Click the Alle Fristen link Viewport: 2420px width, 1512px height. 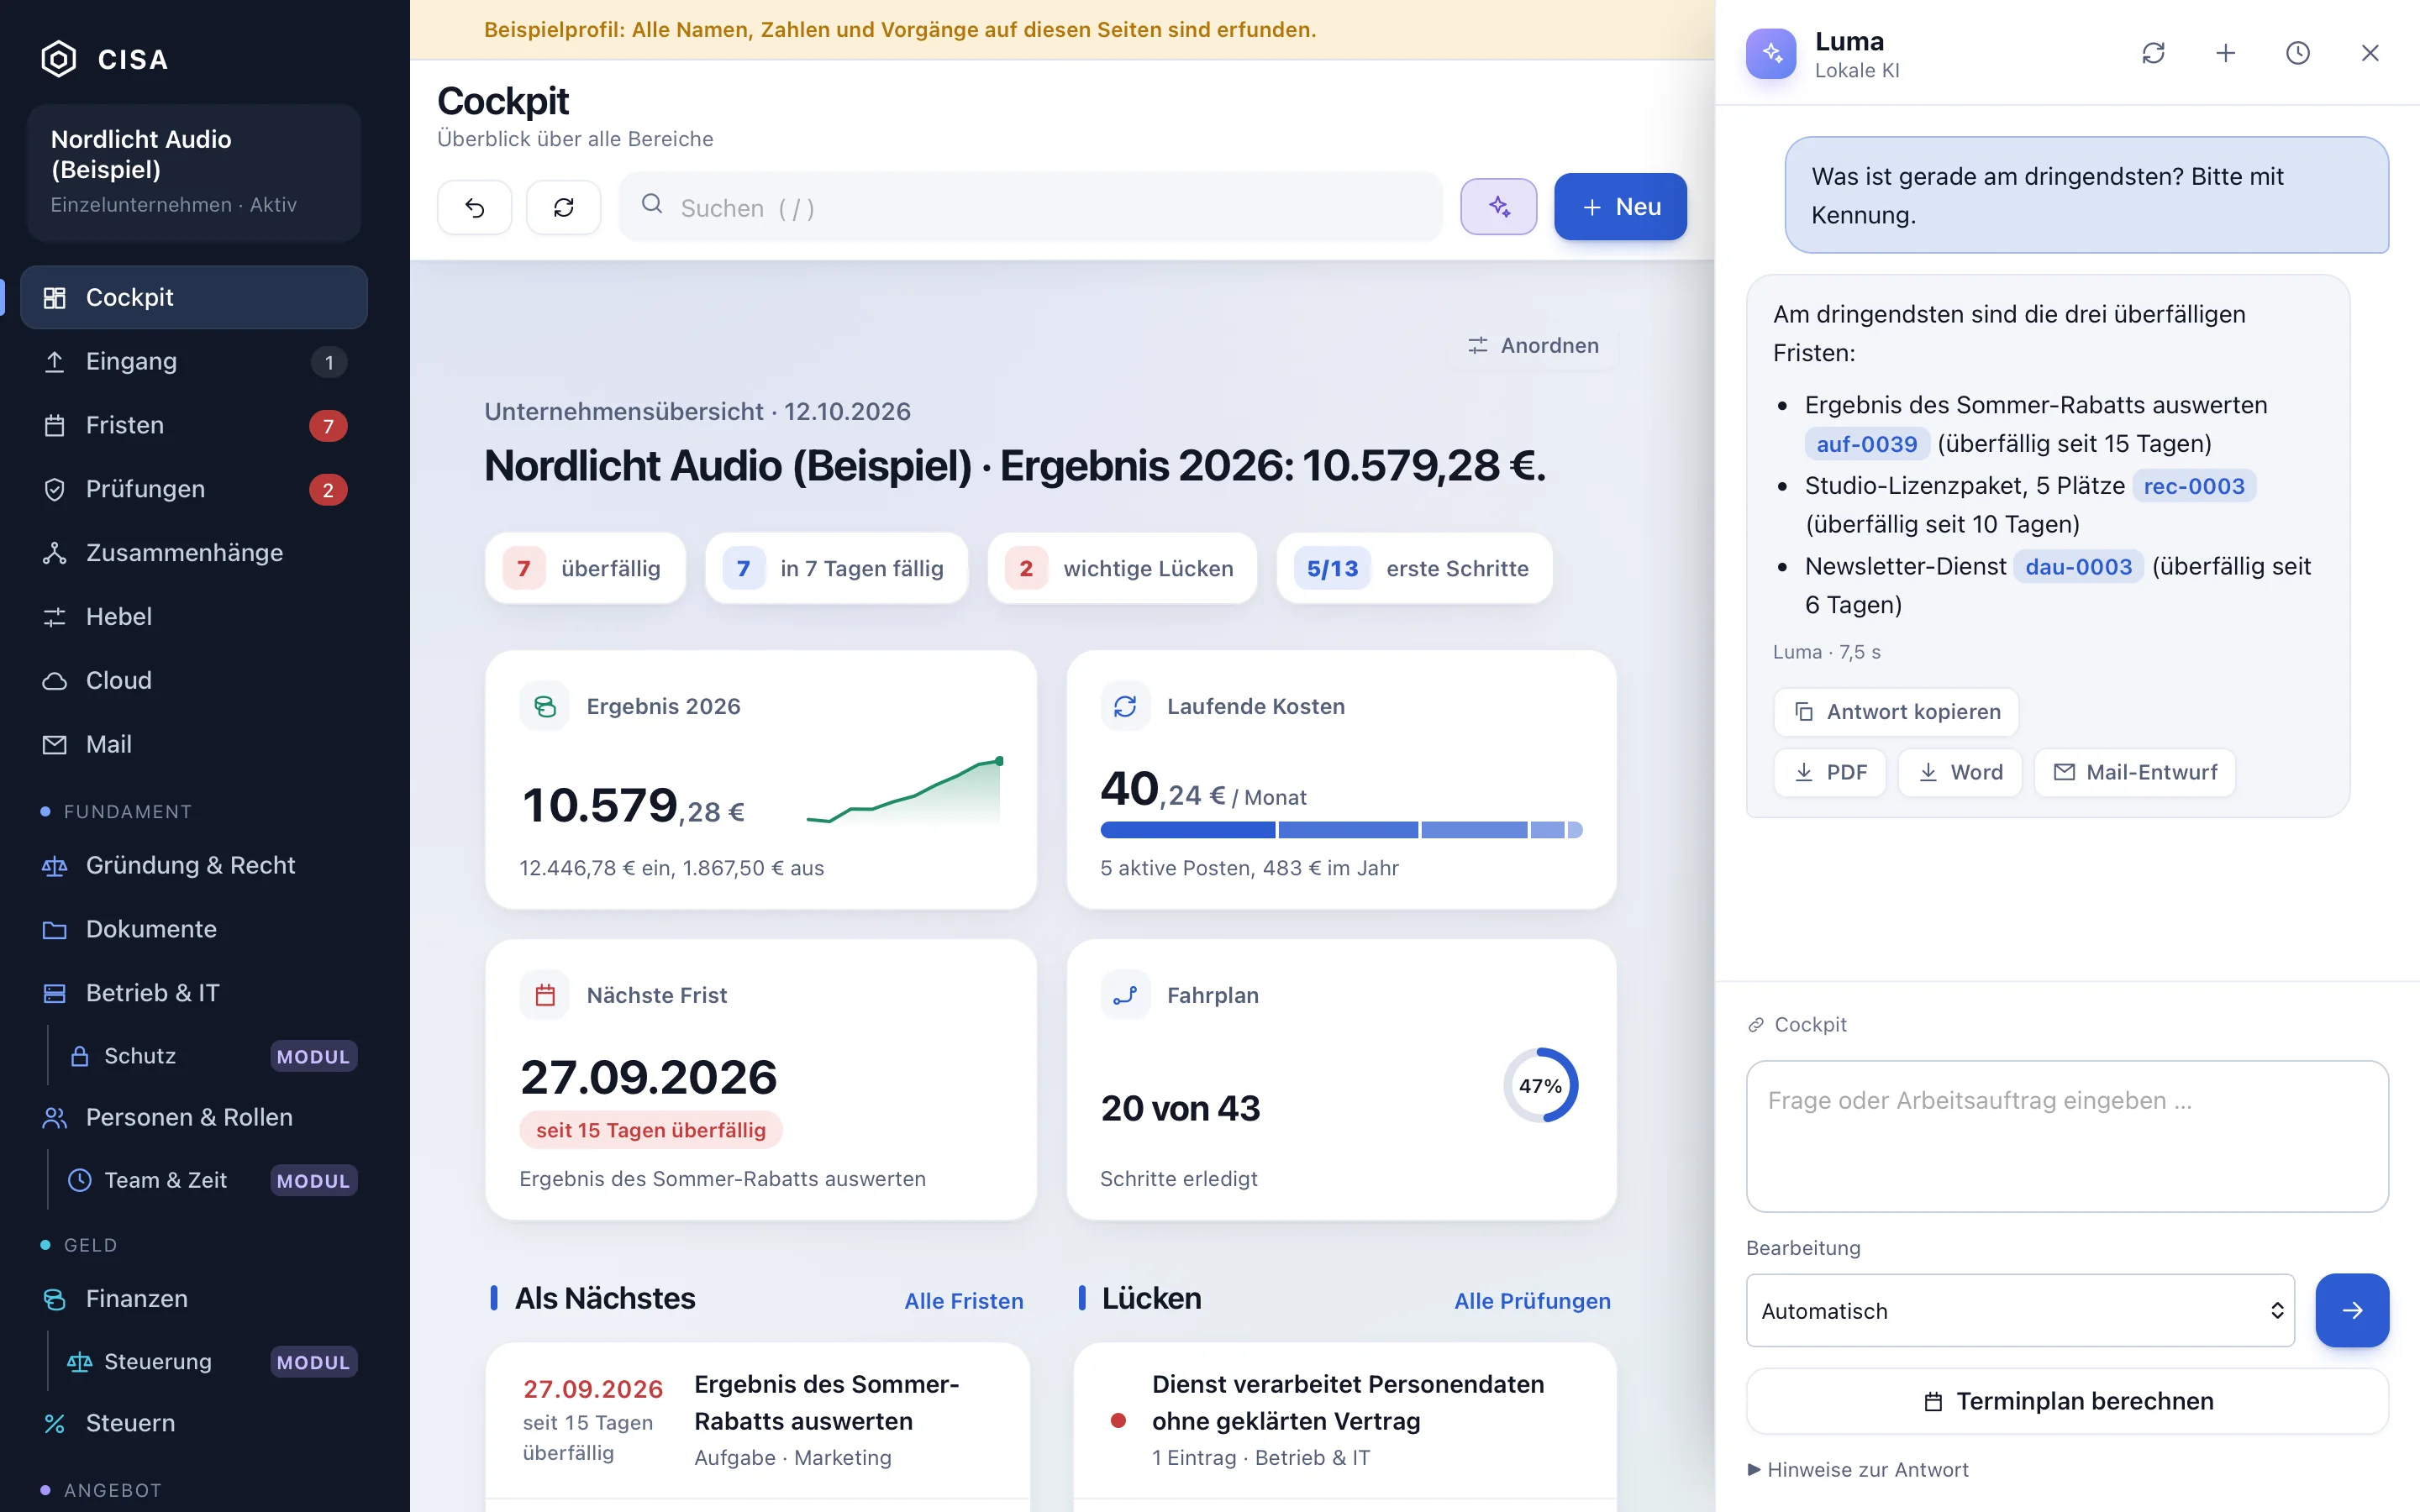tap(964, 1300)
